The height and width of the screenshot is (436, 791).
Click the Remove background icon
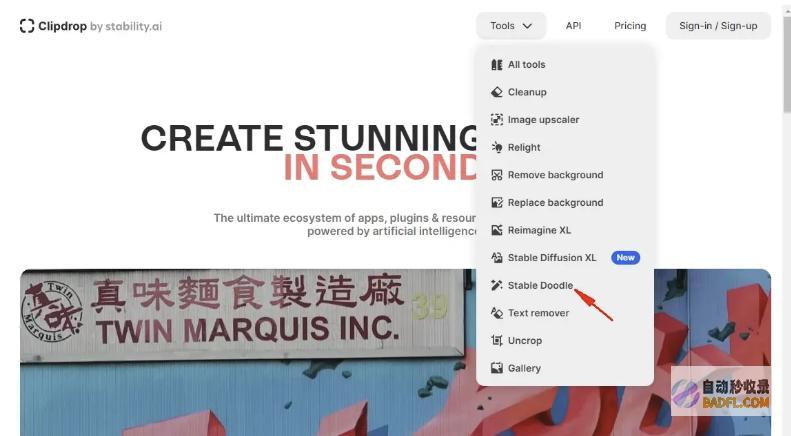tap(497, 175)
